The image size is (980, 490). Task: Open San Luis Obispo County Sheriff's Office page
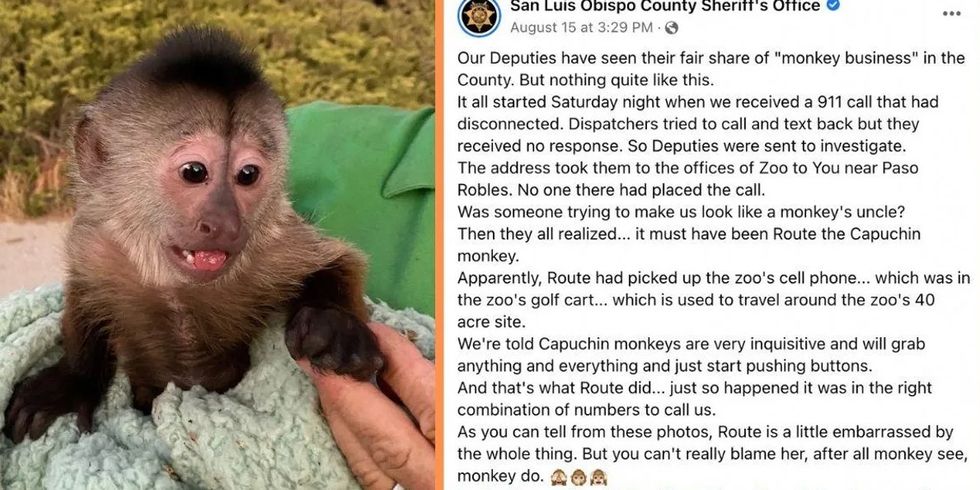point(665,6)
